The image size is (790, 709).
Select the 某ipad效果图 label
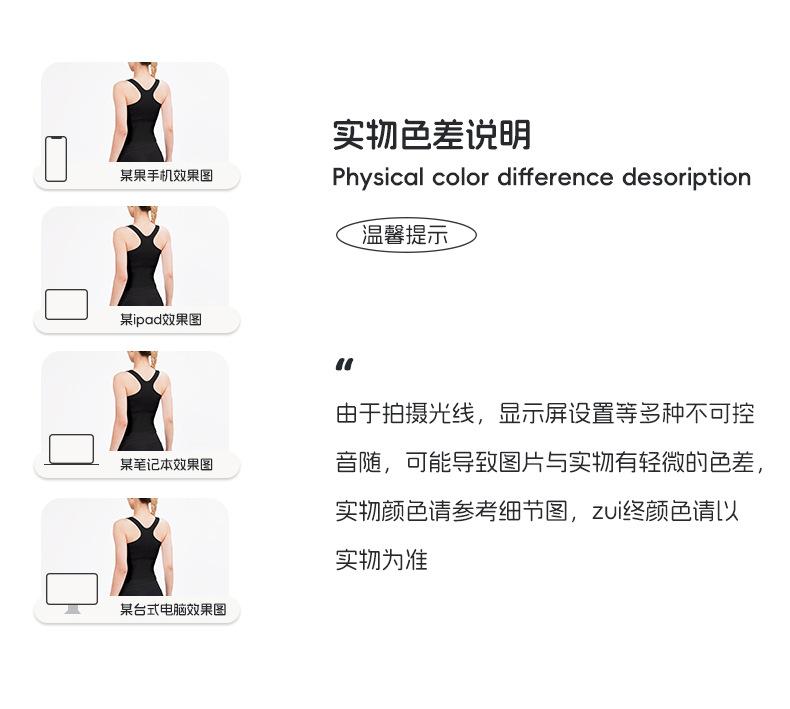pos(161,319)
